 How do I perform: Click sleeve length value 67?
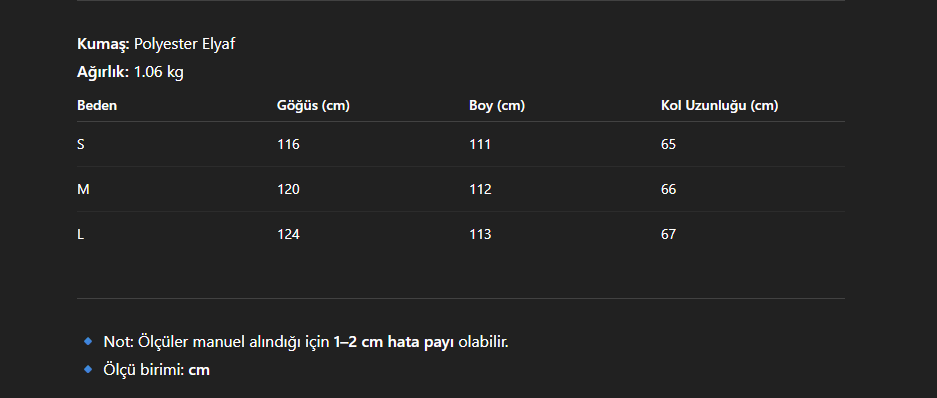(669, 234)
